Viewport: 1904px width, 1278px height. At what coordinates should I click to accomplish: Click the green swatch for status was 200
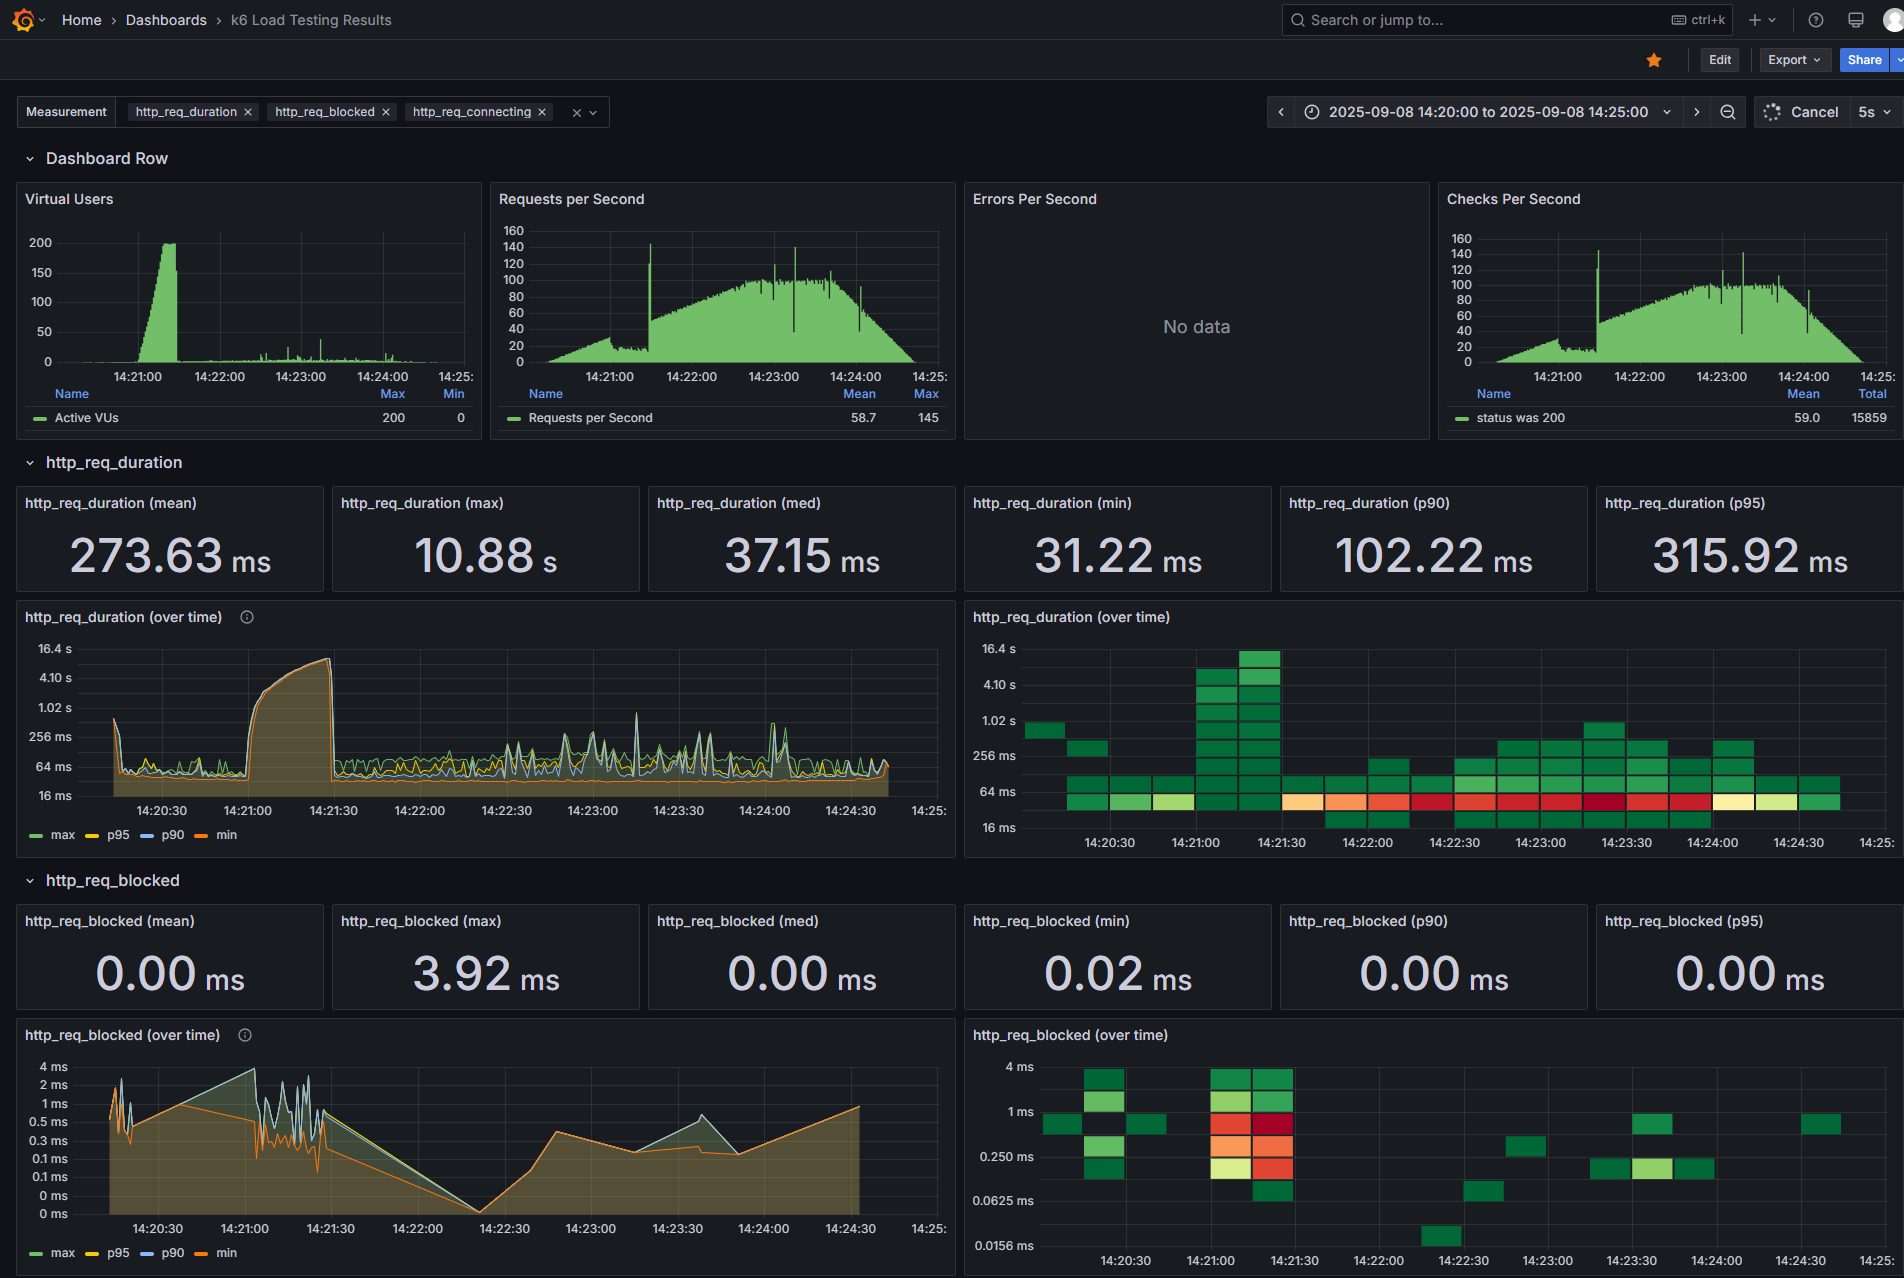click(1462, 419)
